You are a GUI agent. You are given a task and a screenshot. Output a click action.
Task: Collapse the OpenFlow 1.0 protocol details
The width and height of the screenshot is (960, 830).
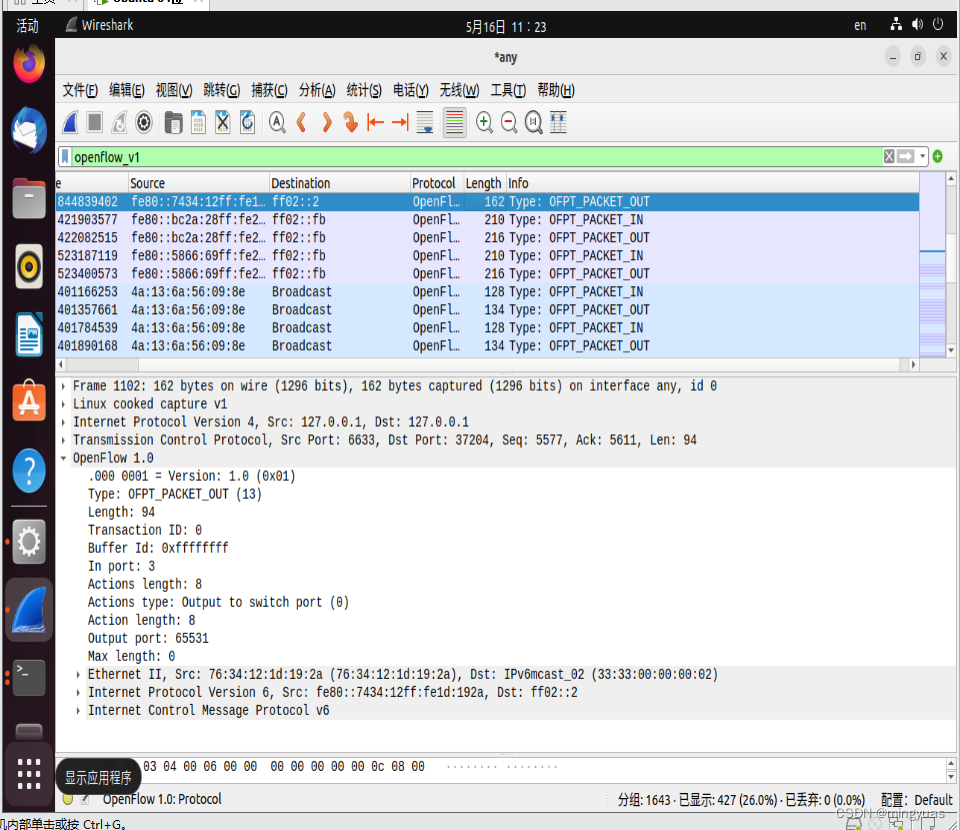tap(63, 458)
